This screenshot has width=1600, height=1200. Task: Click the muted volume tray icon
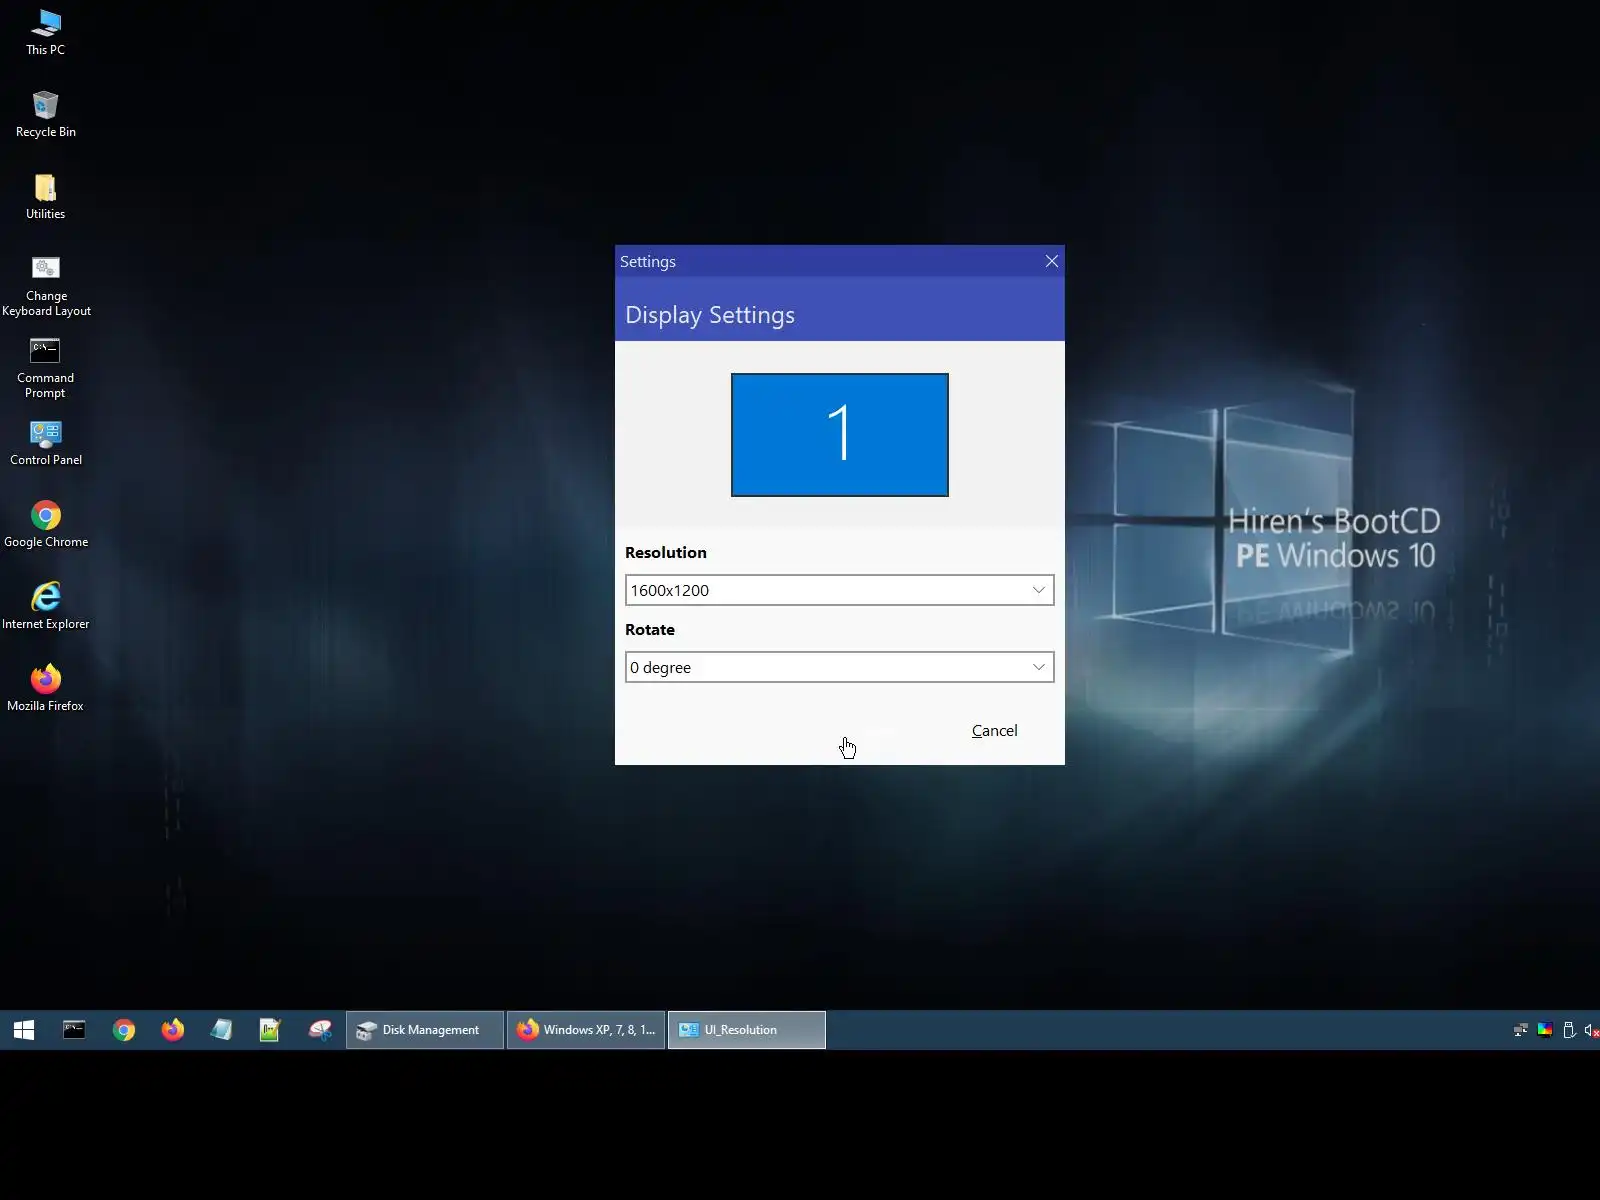pos(1591,1030)
